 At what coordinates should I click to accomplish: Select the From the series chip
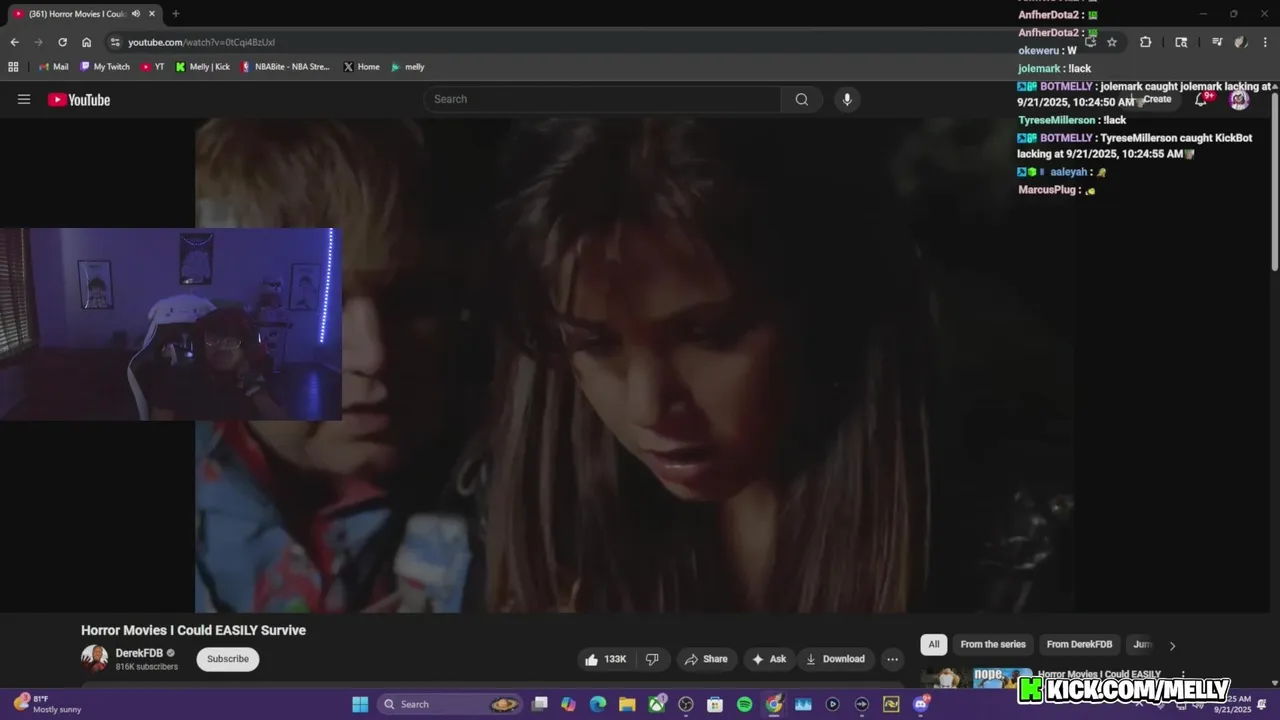(993, 644)
